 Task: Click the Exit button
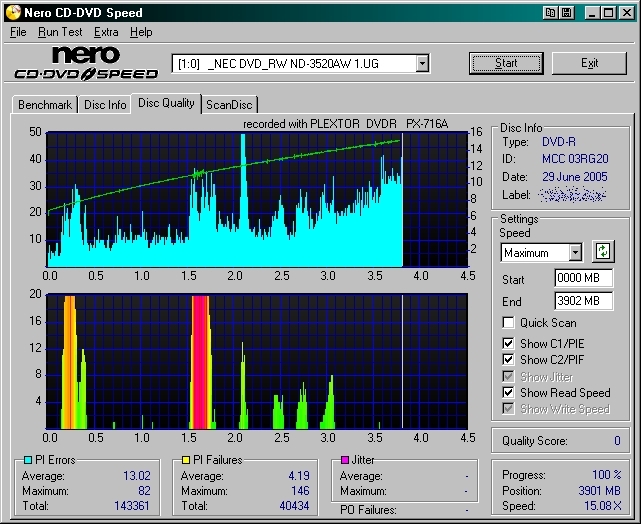coord(589,63)
